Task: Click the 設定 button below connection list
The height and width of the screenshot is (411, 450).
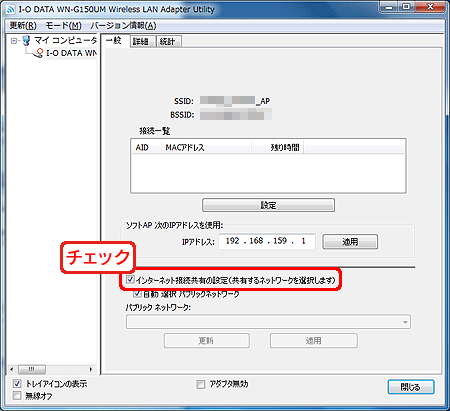Action: point(268,205)
